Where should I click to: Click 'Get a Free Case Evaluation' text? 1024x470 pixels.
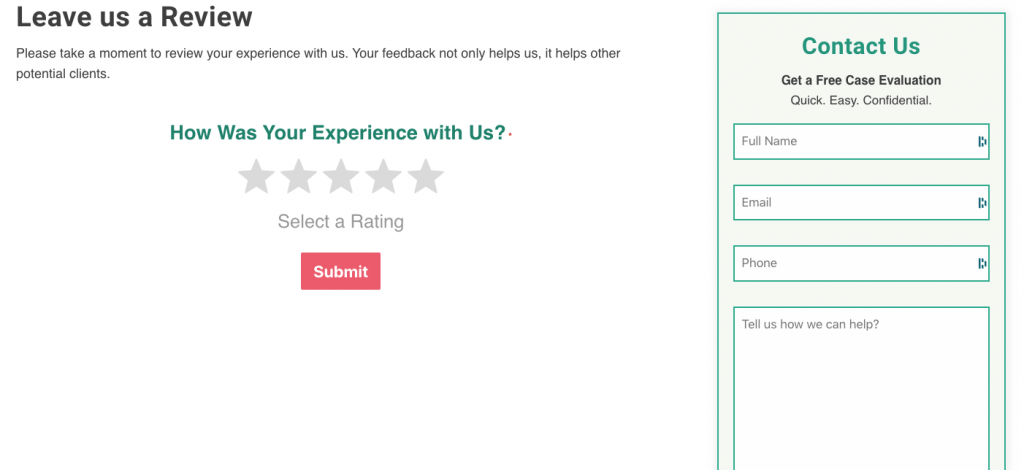click(861, 80)
